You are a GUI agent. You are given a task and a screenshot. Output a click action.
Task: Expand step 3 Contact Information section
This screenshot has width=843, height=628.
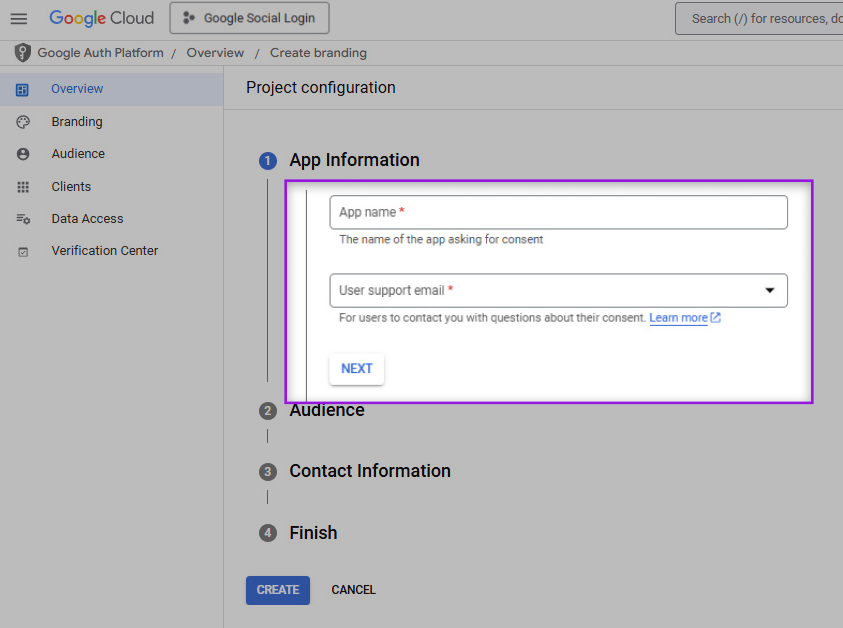point(369,471)
